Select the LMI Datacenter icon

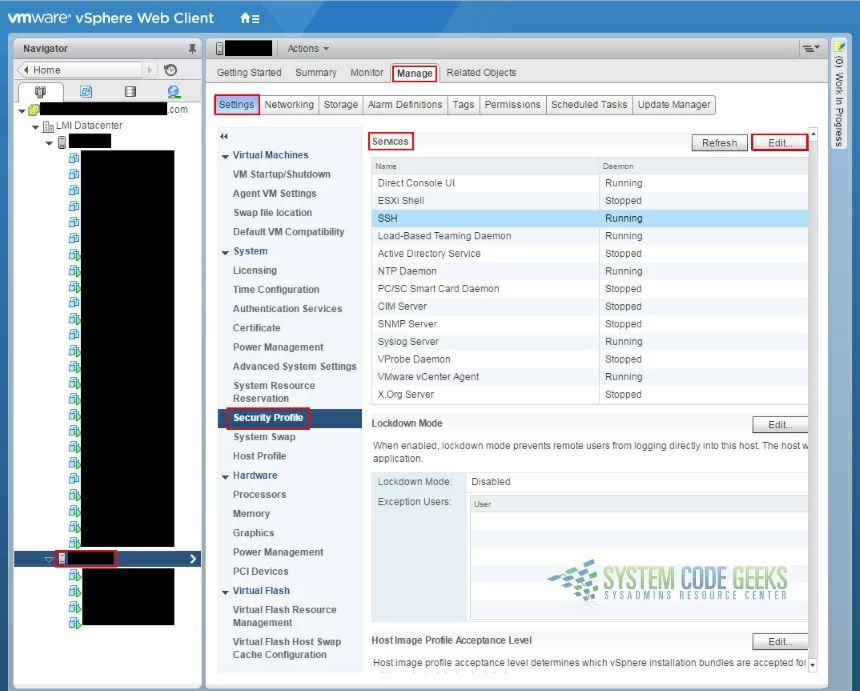point(48,126)
